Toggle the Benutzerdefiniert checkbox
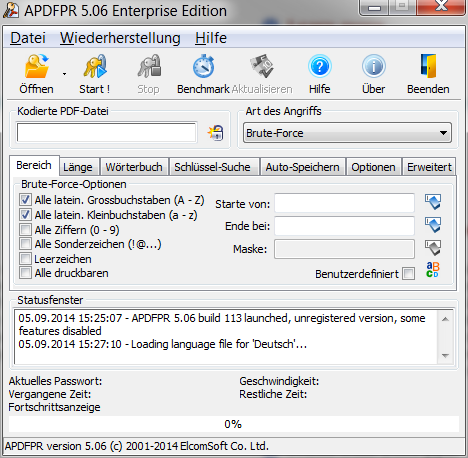Viewport: 468px width, 458px height. (409, 274)
